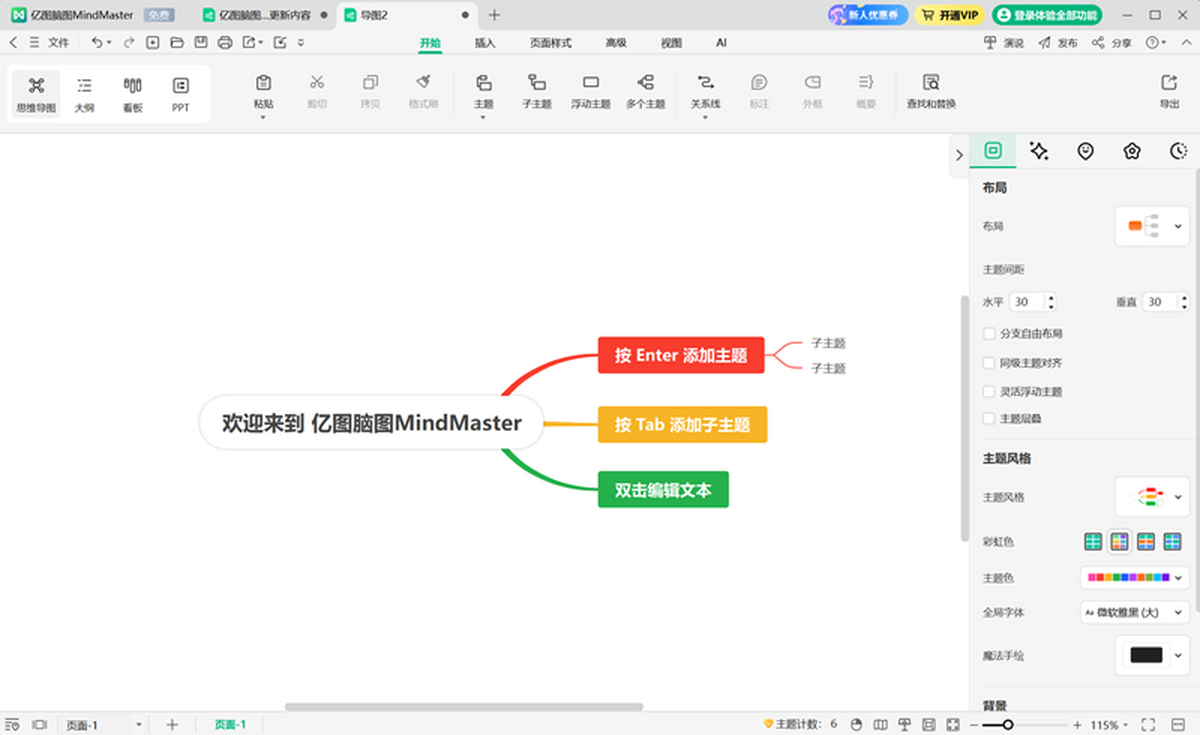Use the 格式刷 format painter
Screen dimensions: 1200x735
(424, 92)
